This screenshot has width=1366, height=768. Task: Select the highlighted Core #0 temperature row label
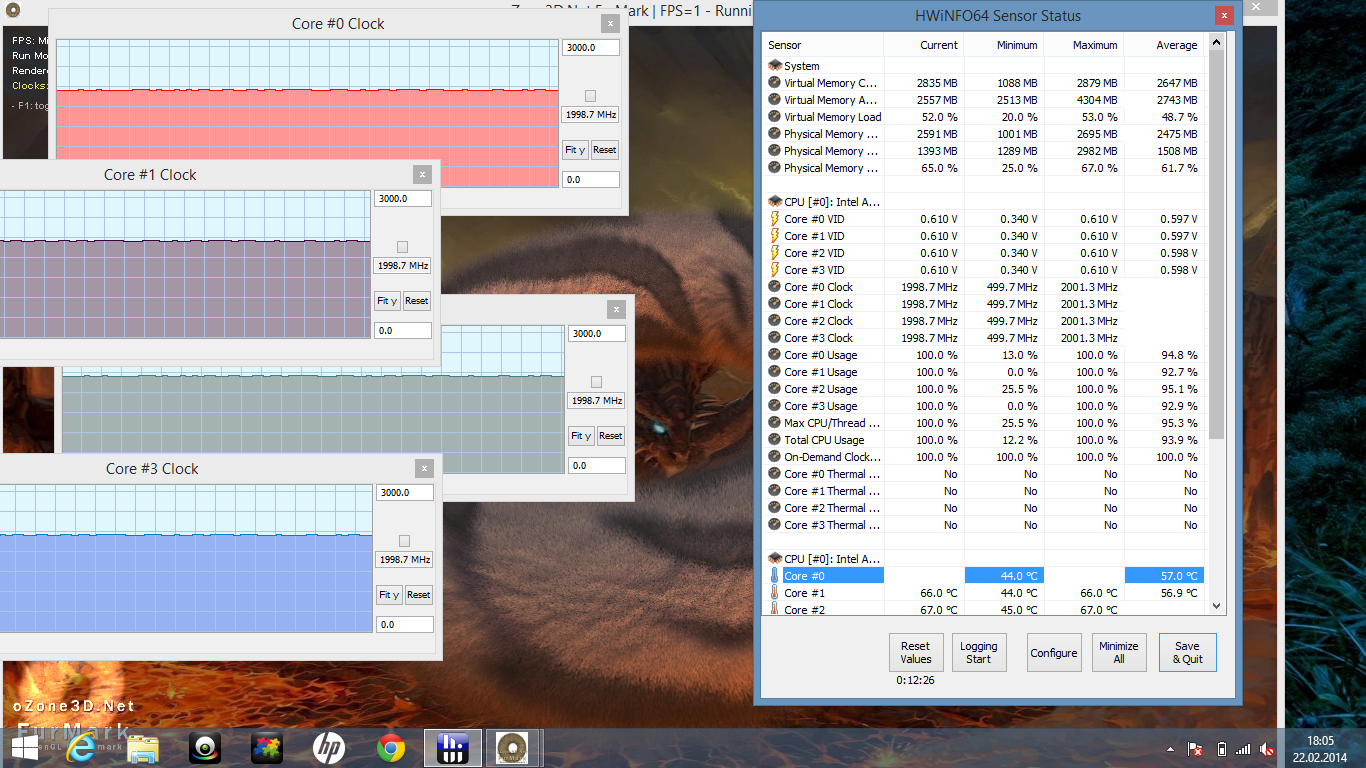[833, 576]
